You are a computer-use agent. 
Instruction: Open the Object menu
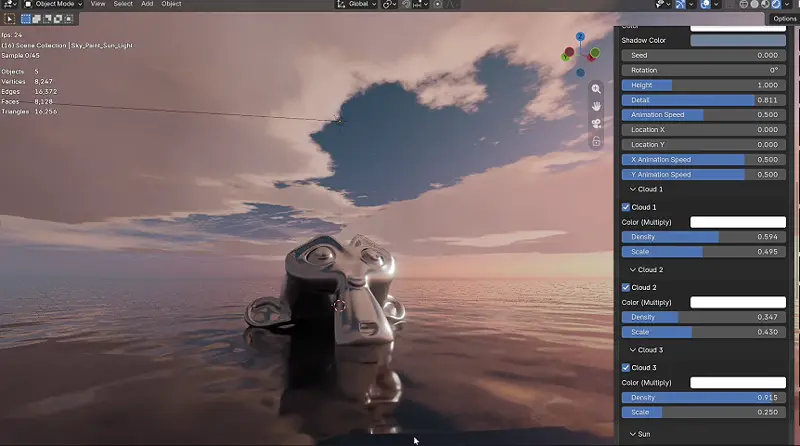(171, 4)
